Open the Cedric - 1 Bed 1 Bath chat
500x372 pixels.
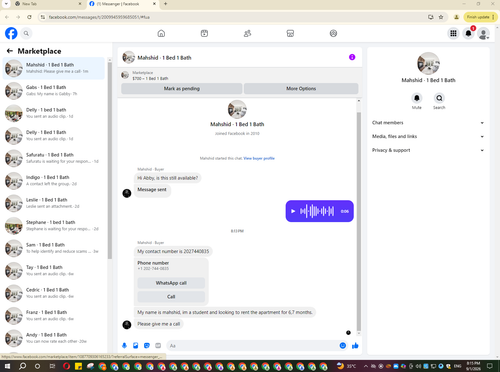tap(54, 293)
